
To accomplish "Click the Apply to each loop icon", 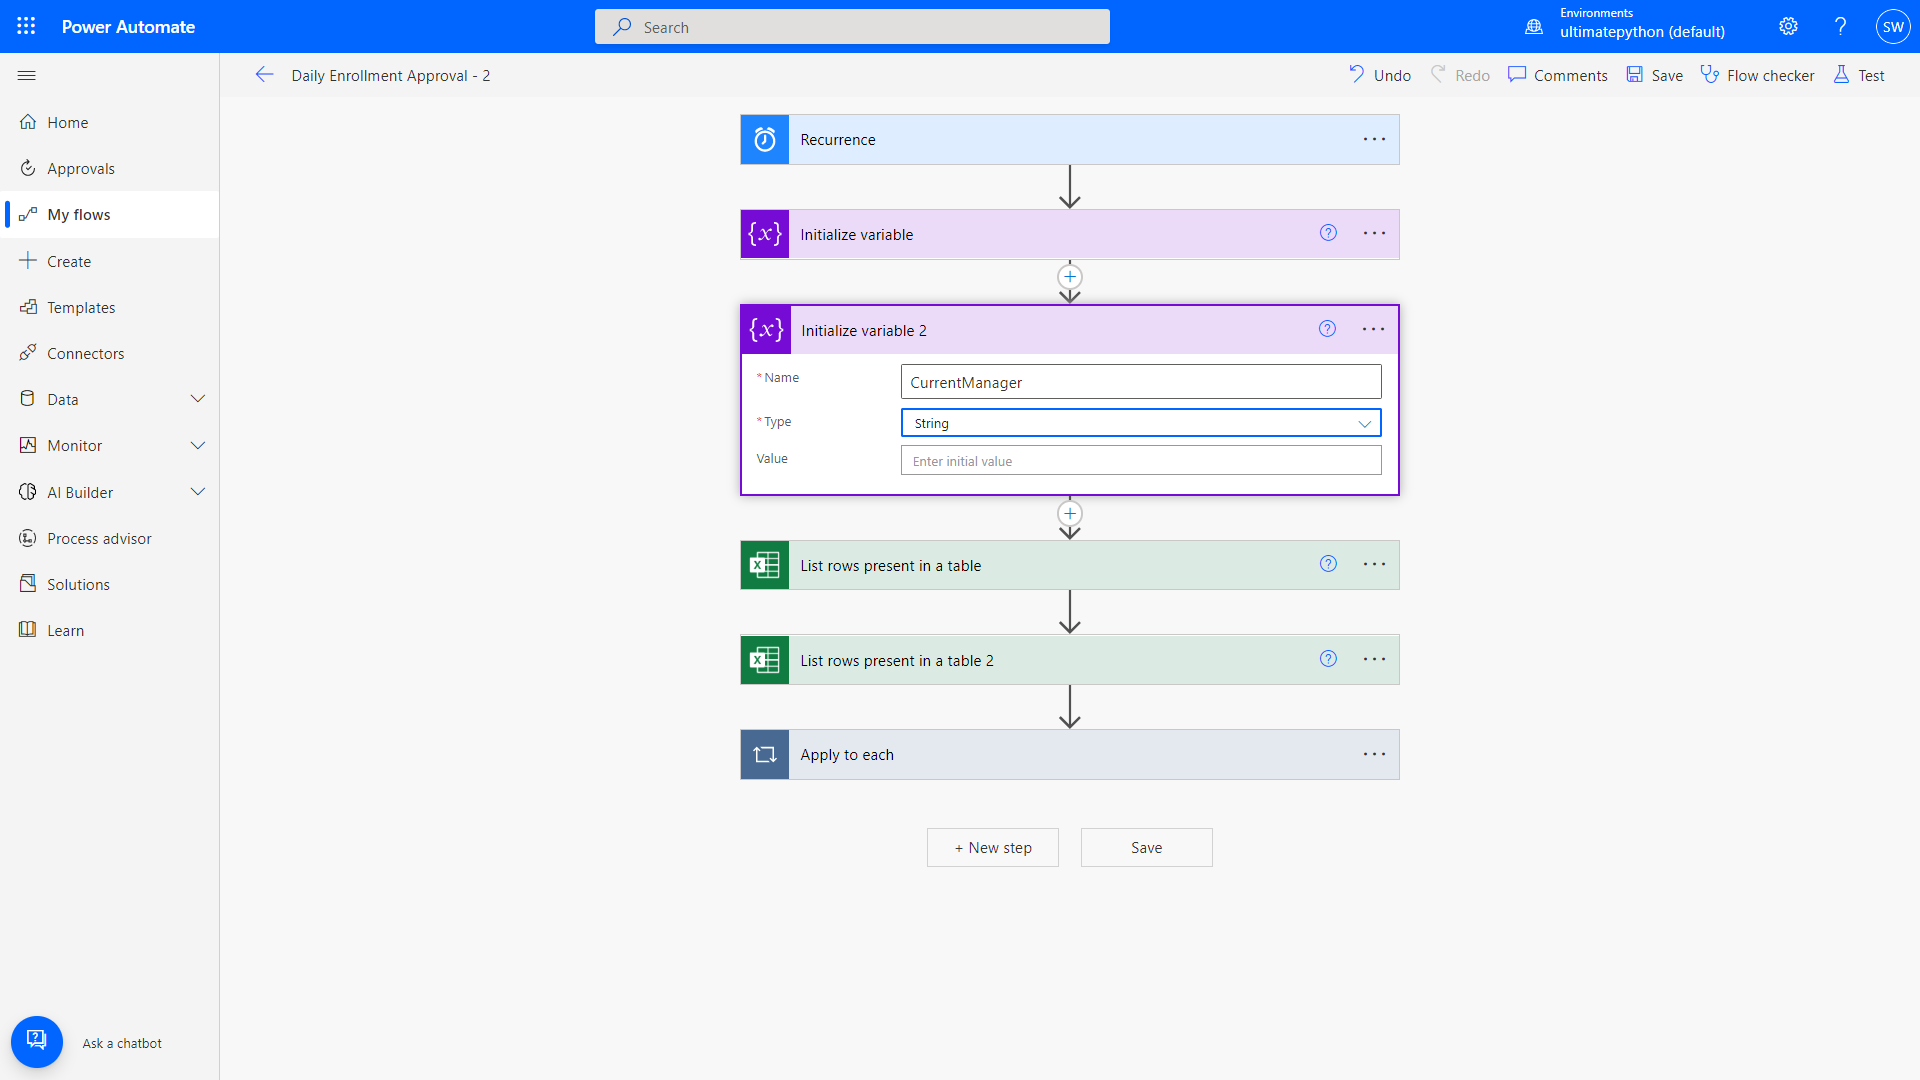I will pos(765,755).
